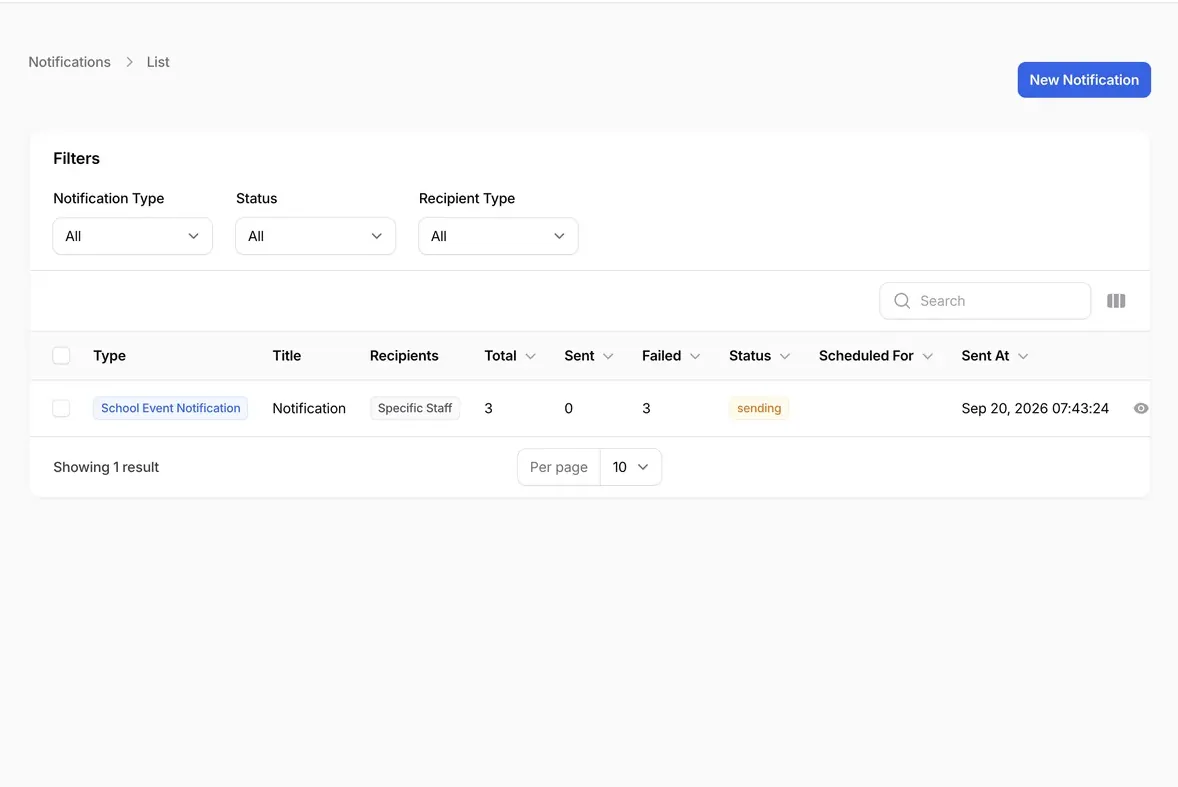The height and width of the screenshot is (787, 1178).
Task: Sort by the Sent At column
Action: [x=995, y=356]
